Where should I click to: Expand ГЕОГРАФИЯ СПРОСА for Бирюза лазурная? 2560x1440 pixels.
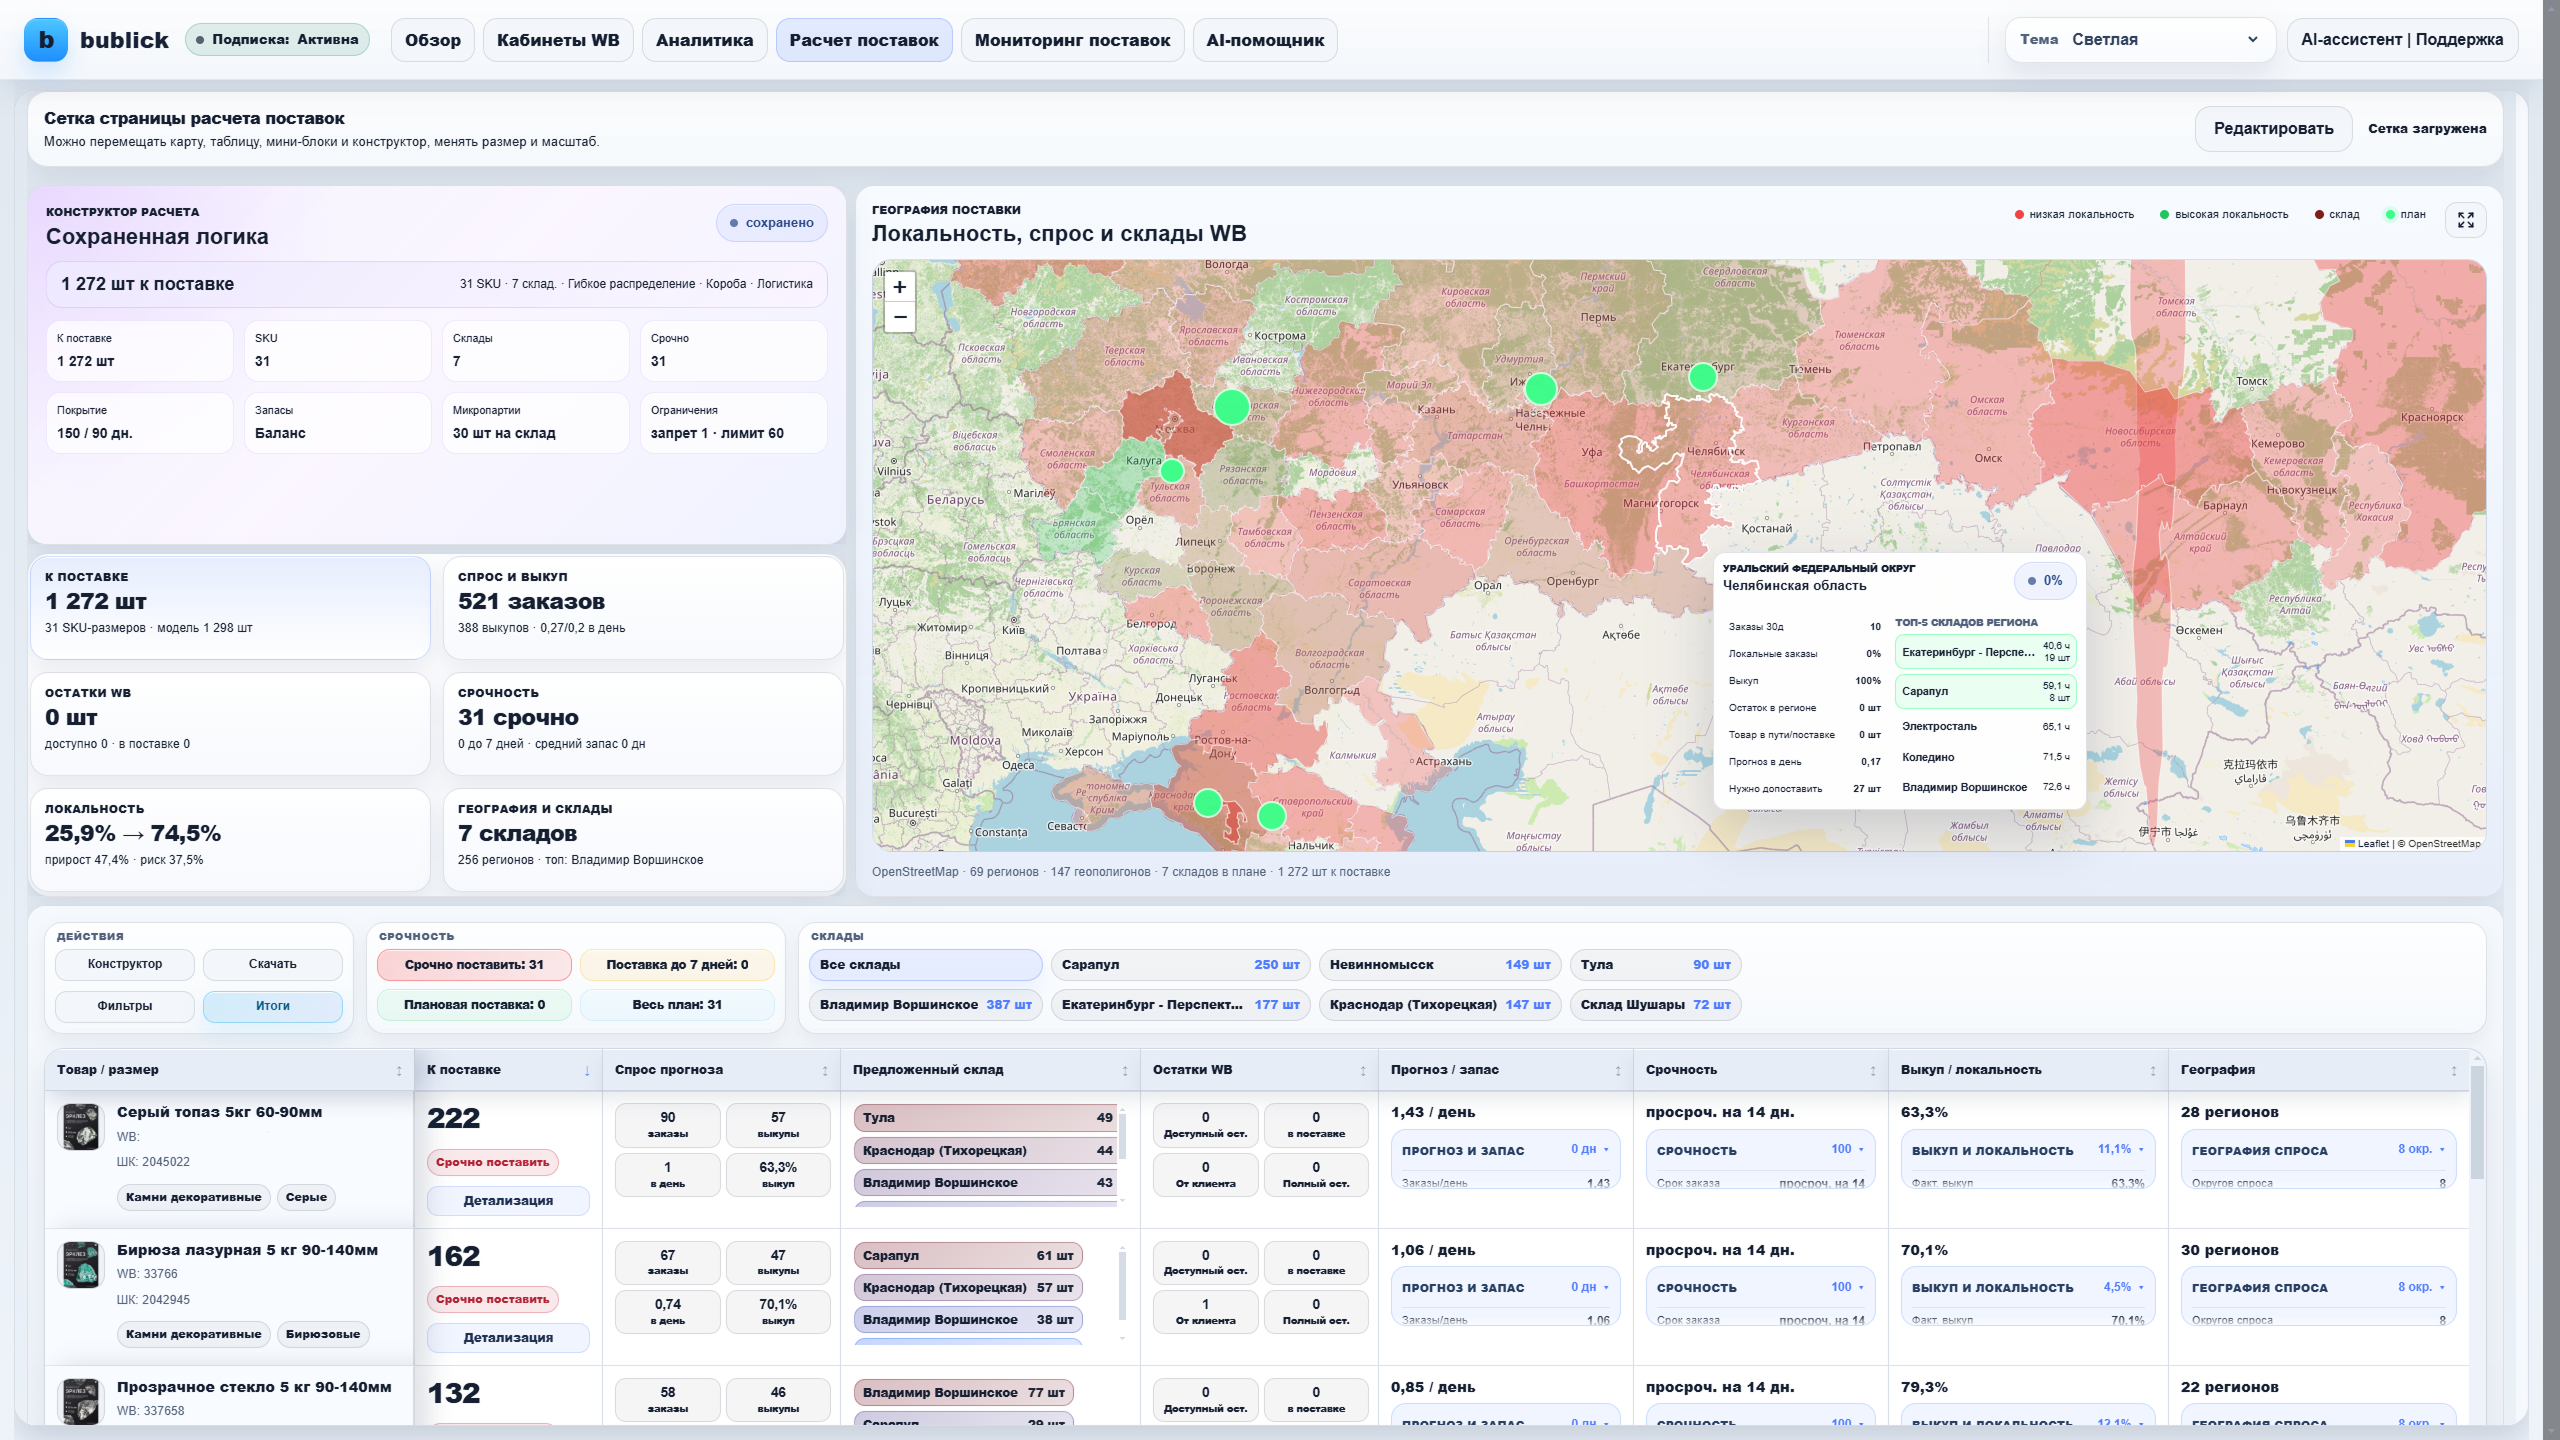click(x=2318, y=1288)
